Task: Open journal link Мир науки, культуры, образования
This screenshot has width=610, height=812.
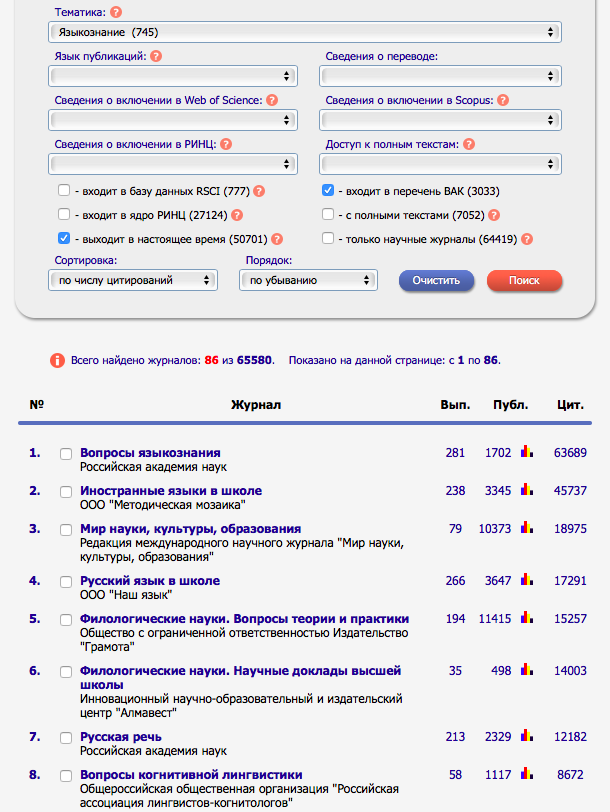Action: click(x=191, y=529)
